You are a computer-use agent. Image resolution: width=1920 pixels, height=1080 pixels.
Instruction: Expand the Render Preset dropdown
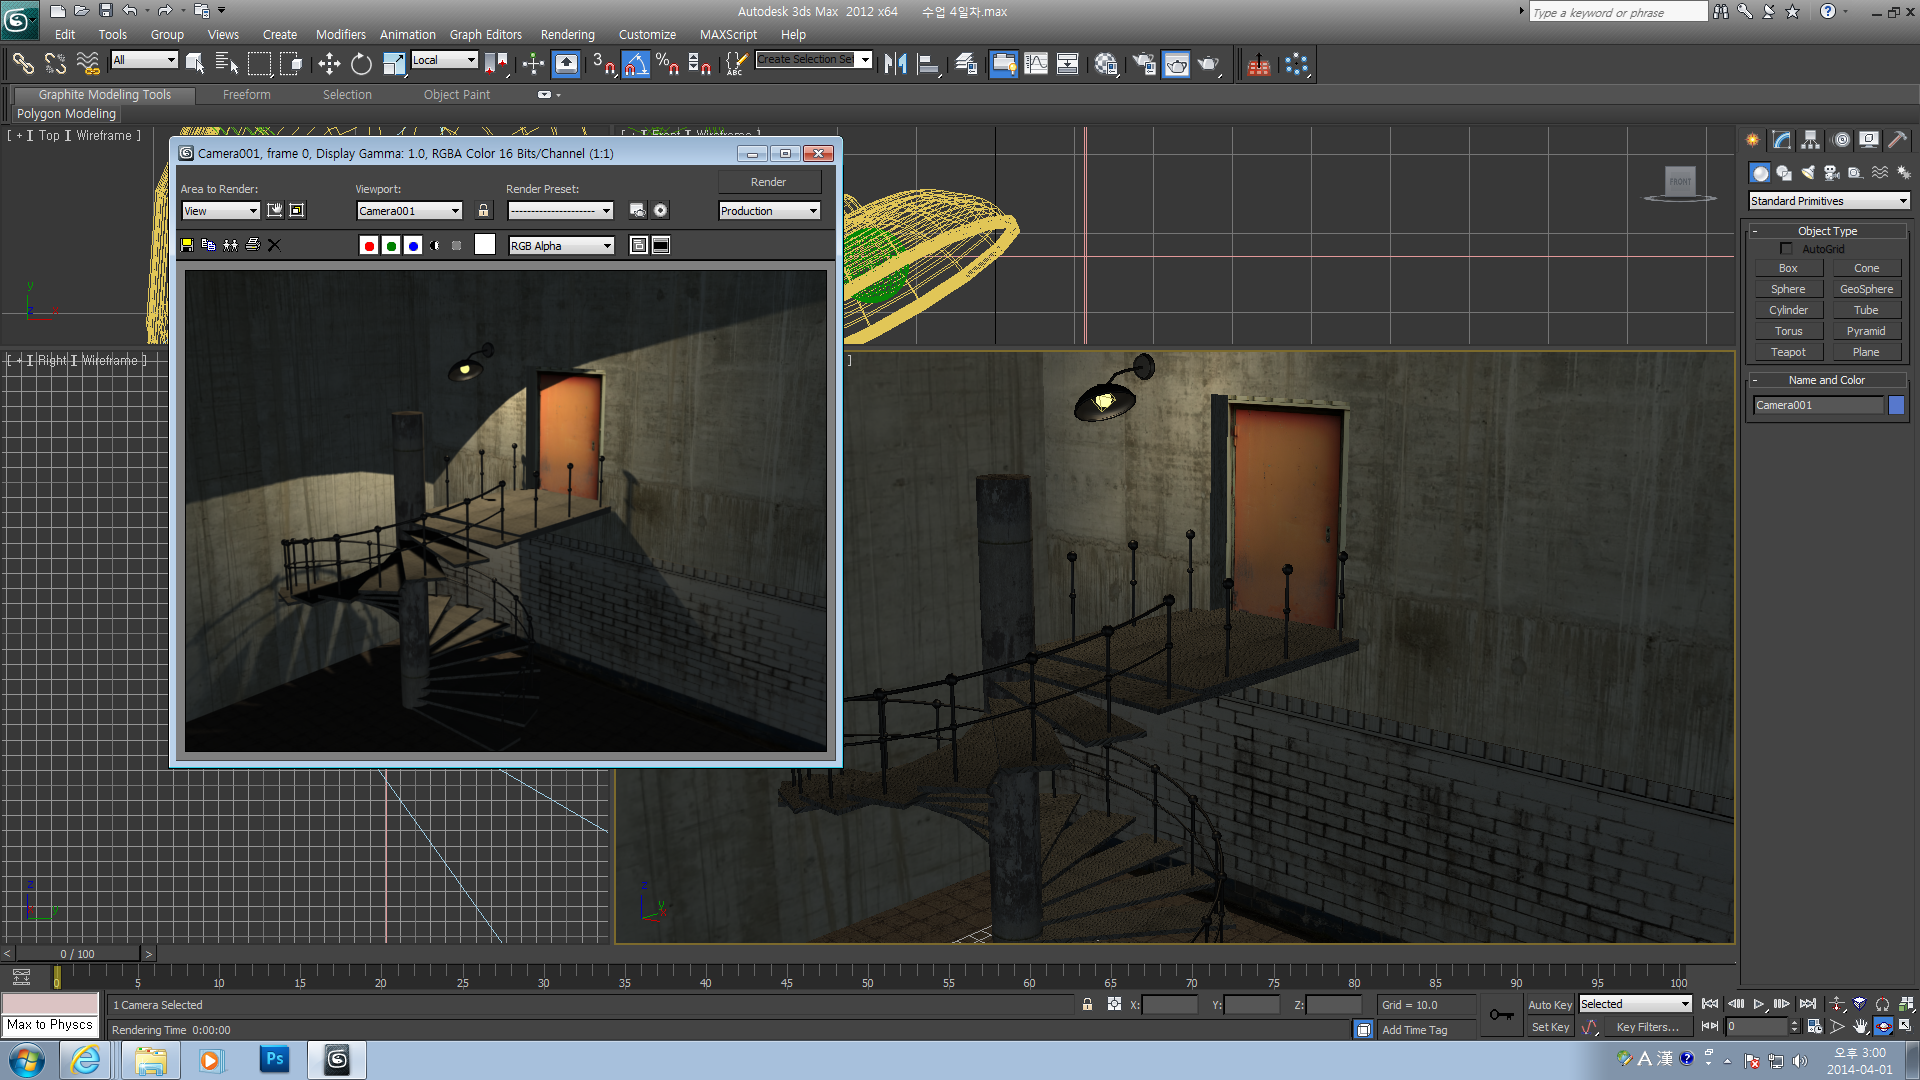pyautogui.click(x=561, y=211)
